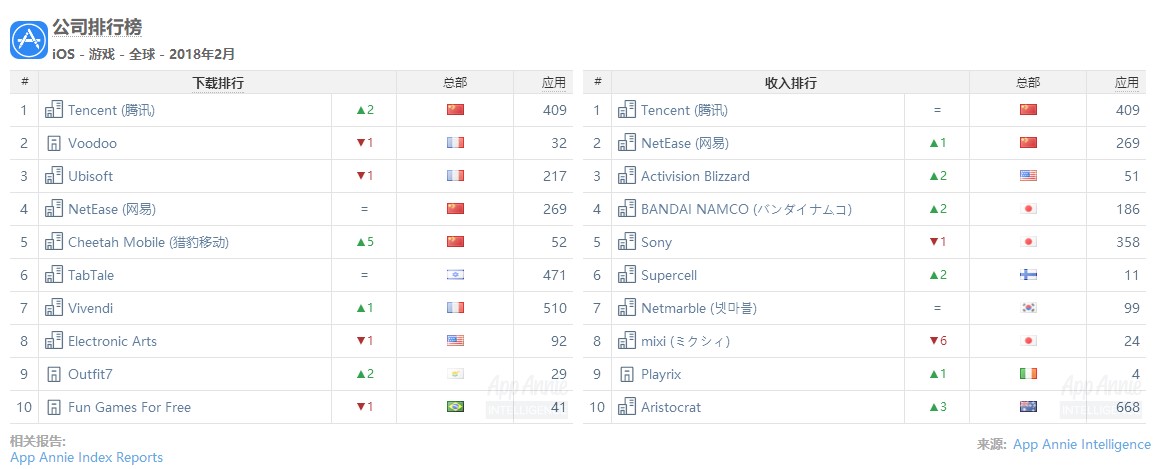The image size is (1169, 469).
Task: Open Cheetah Mobile (猎豹移动) company entry
Action: point(148,242)
